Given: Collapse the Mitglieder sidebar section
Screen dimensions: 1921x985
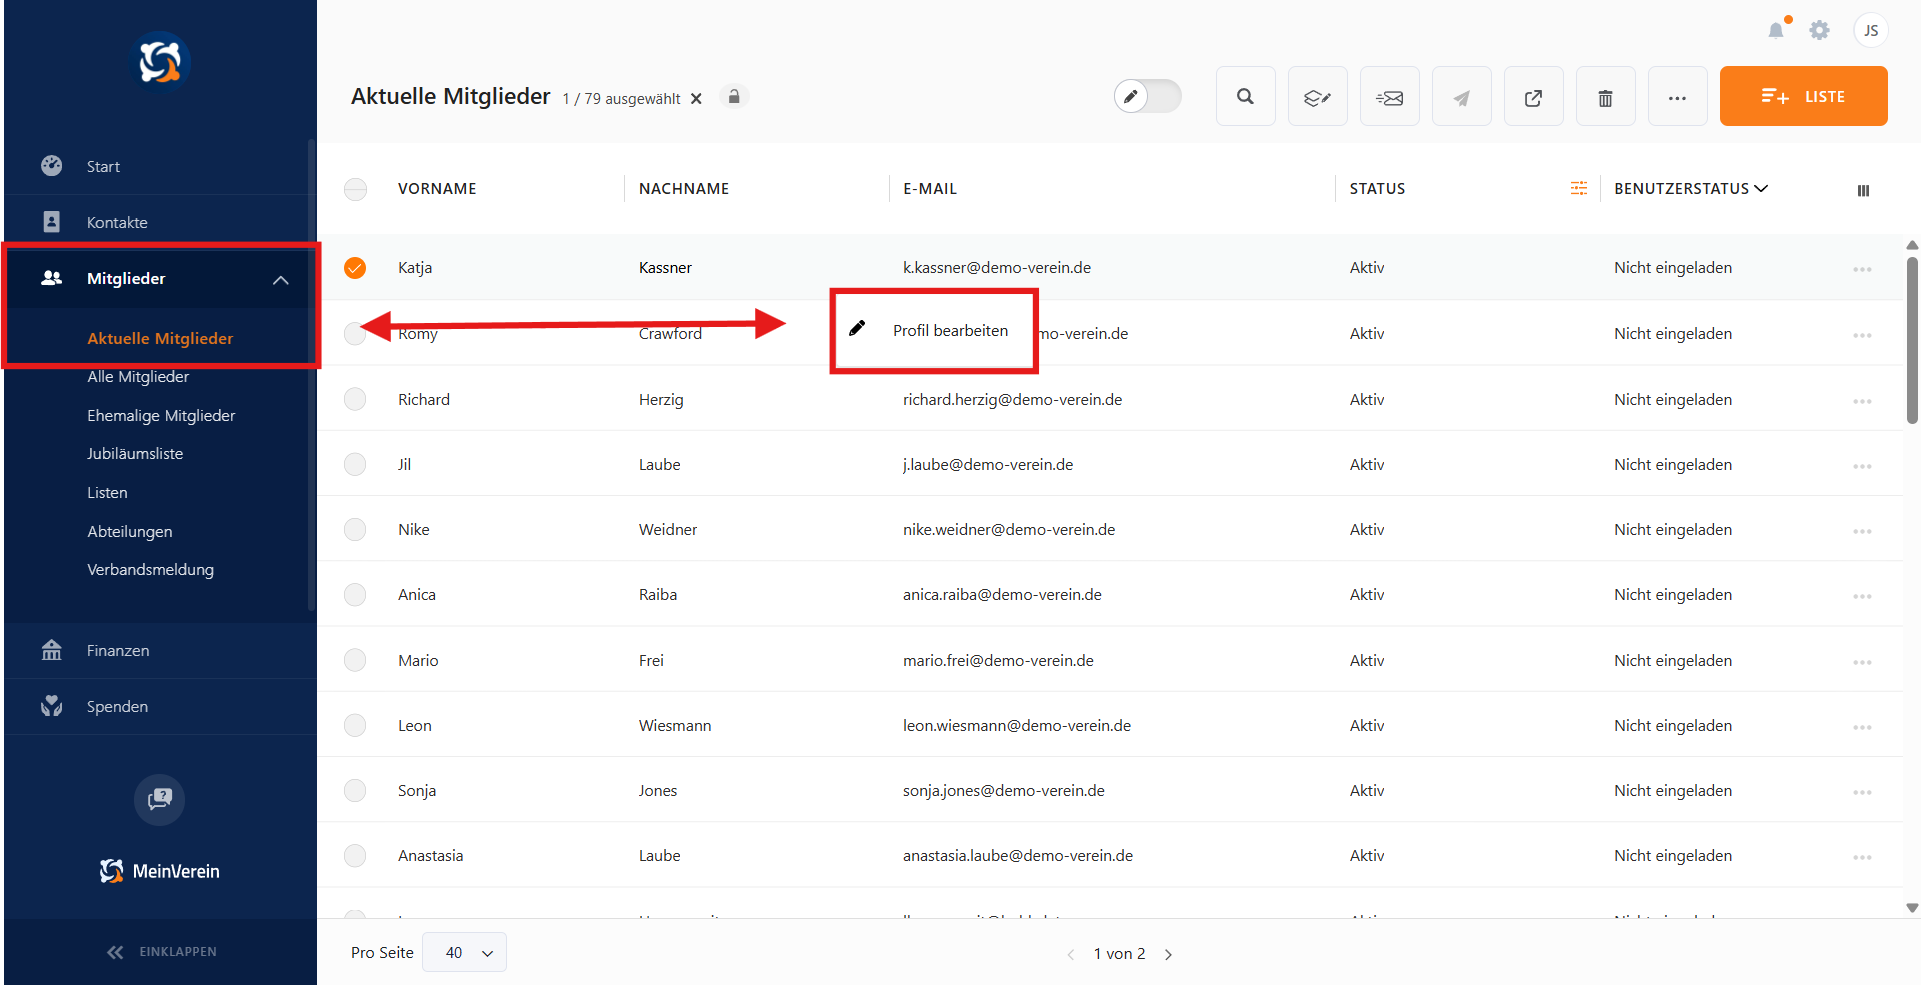Looking at the screenshot, I should [x=280, y=279].
